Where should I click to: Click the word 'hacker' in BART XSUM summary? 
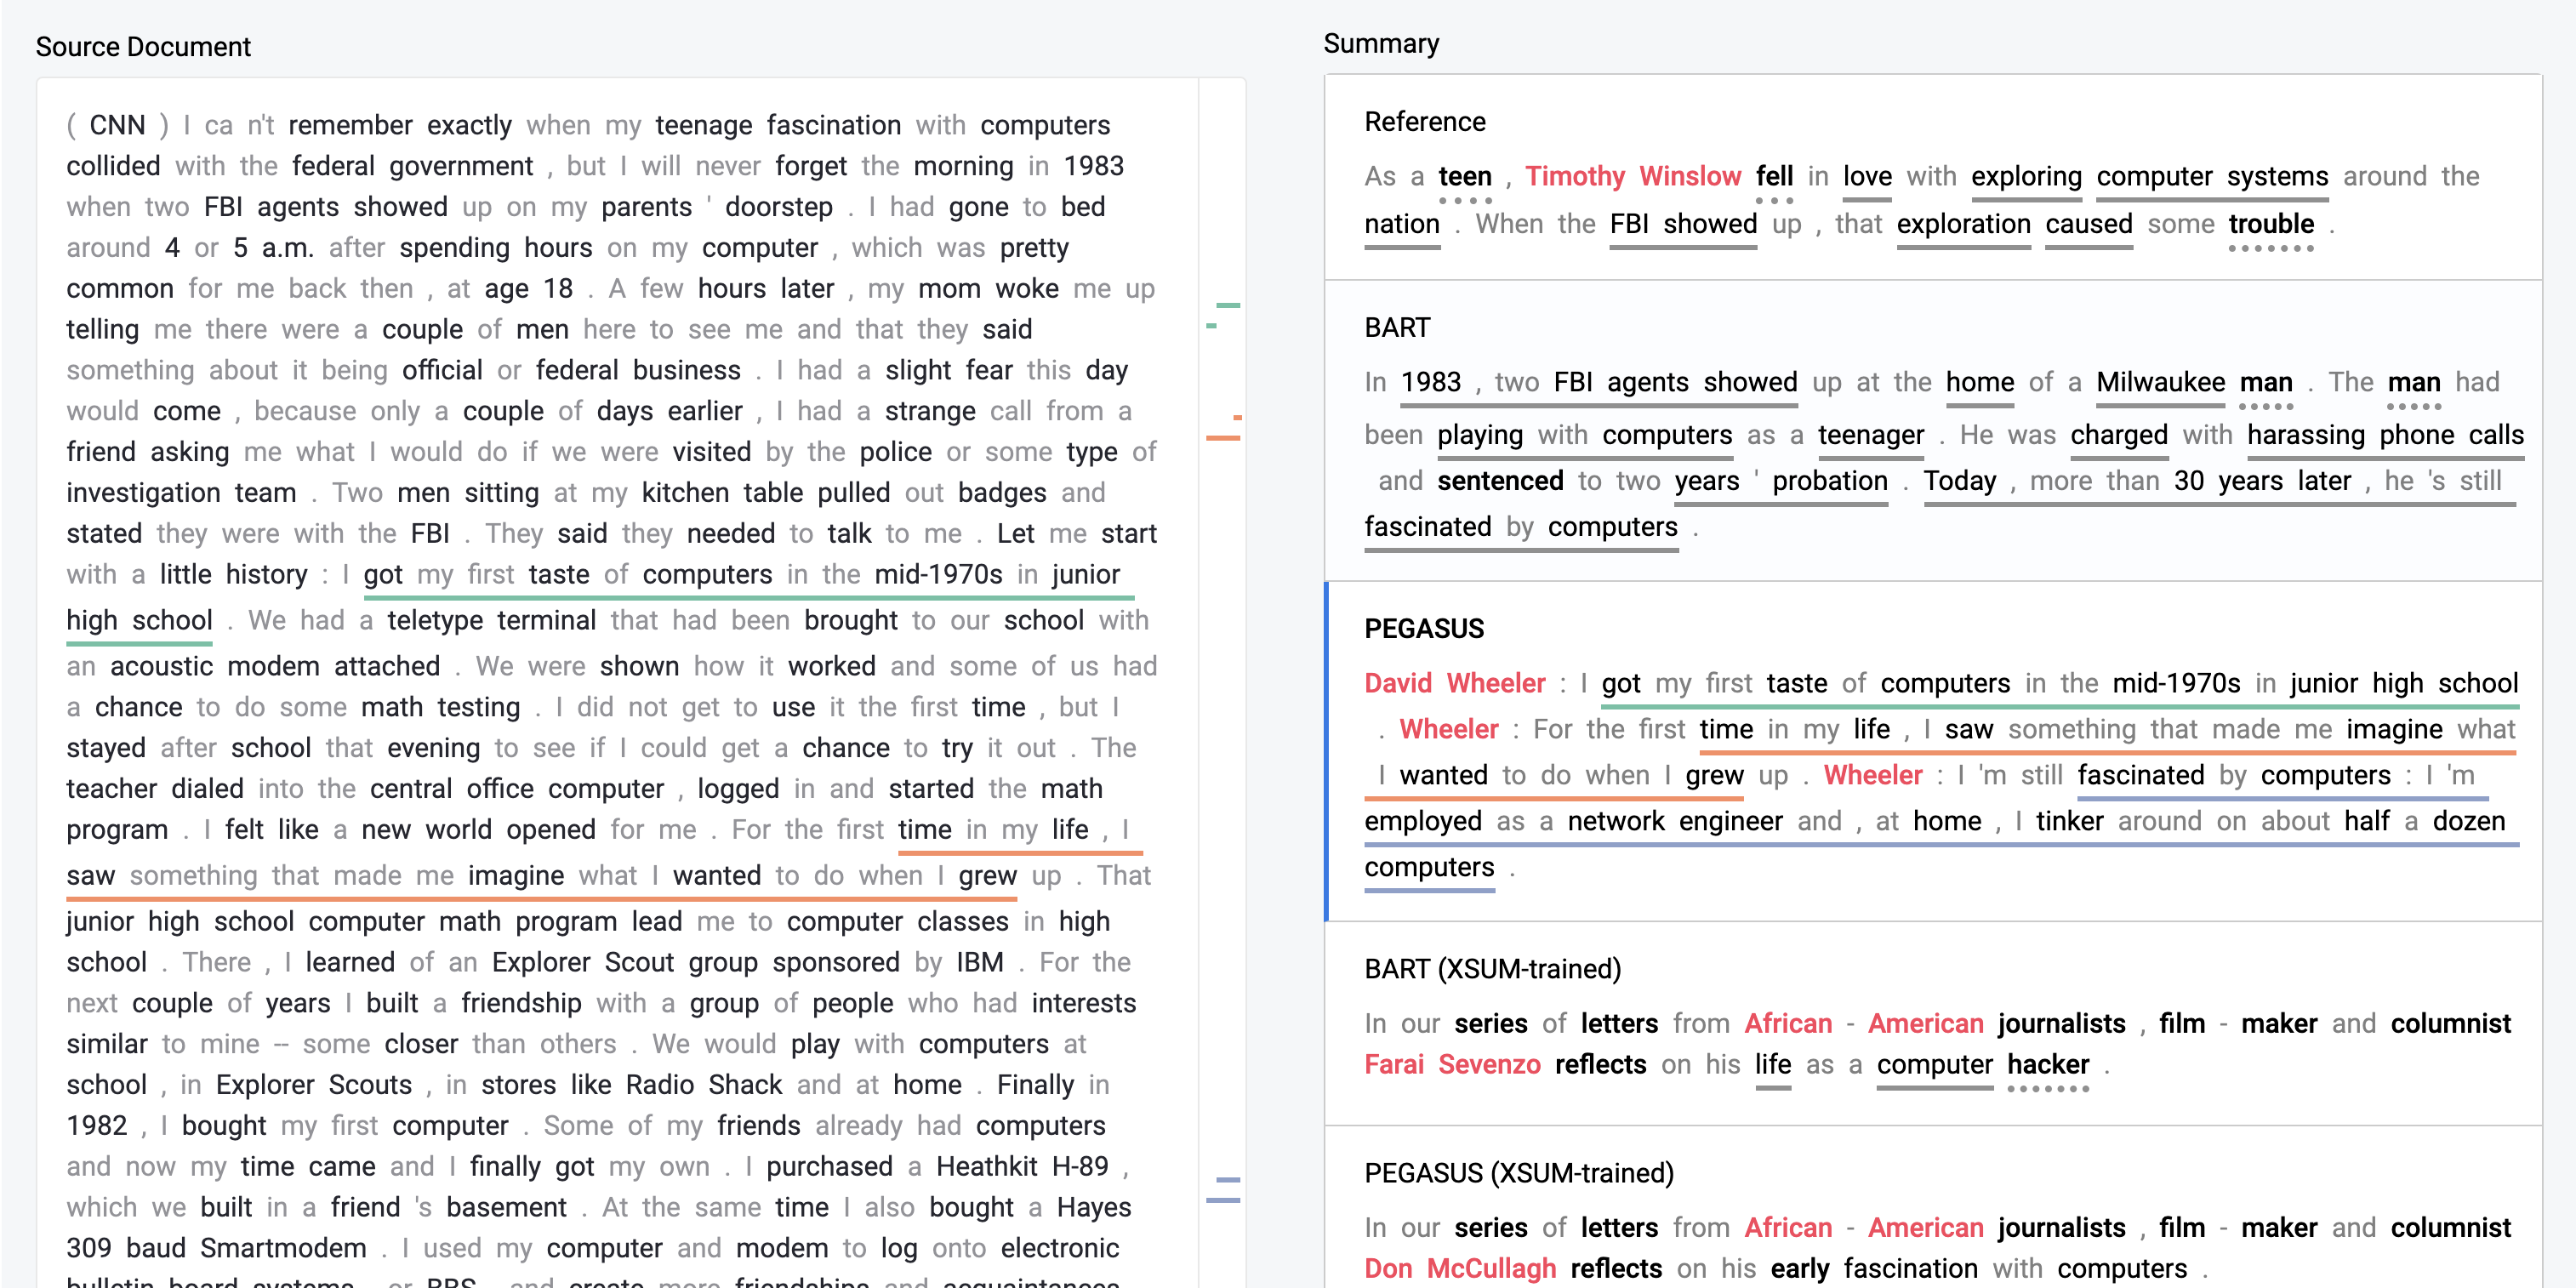2047,1064
